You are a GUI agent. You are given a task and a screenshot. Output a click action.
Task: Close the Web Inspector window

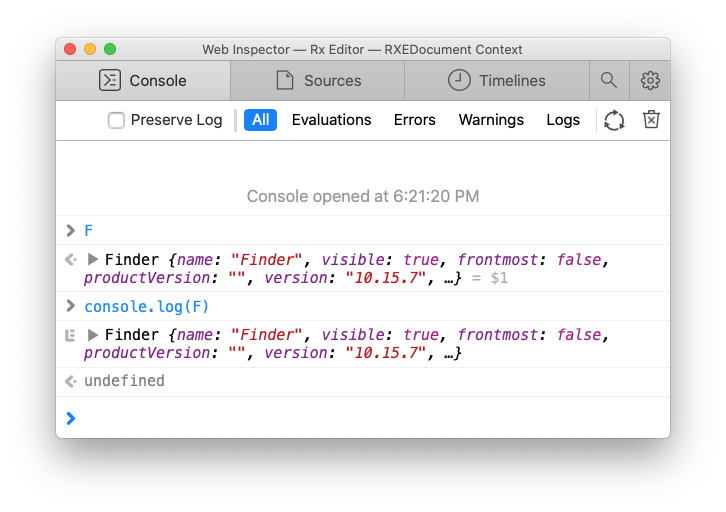pos(70,49)
